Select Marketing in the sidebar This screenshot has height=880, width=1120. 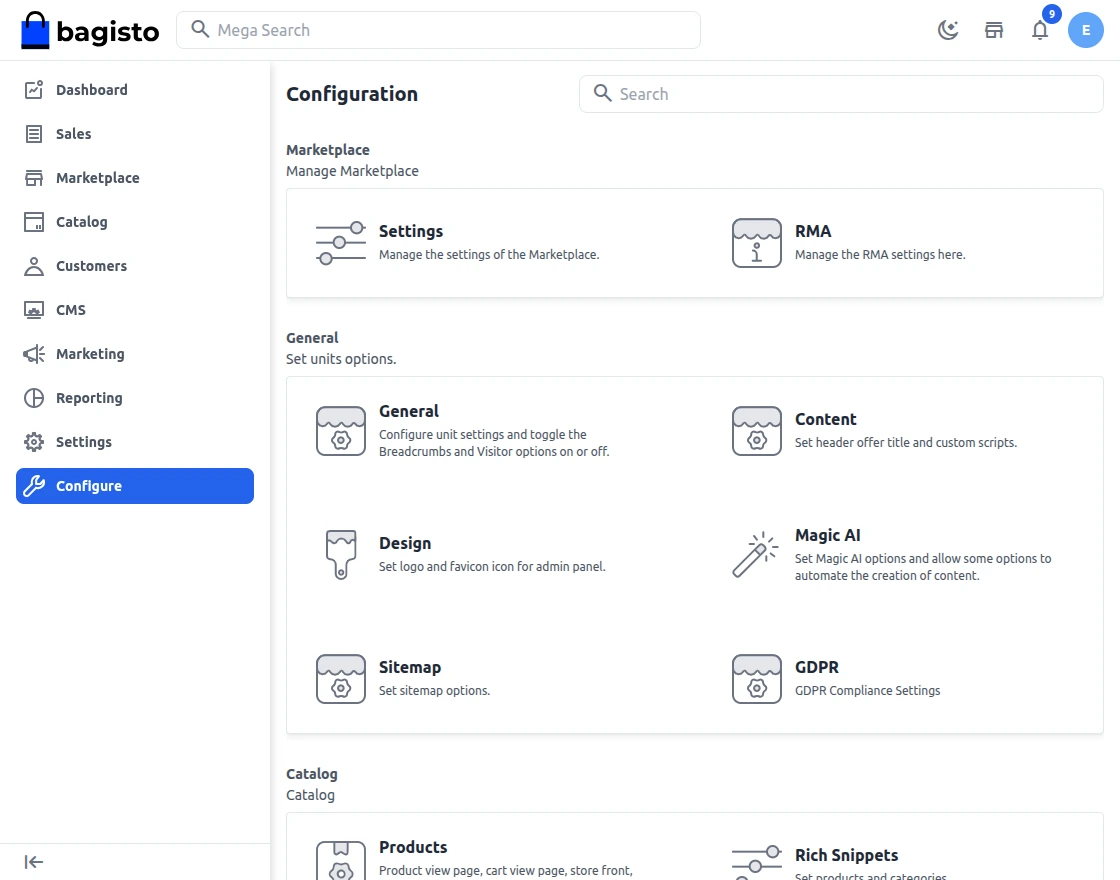(x=90, y=354)
